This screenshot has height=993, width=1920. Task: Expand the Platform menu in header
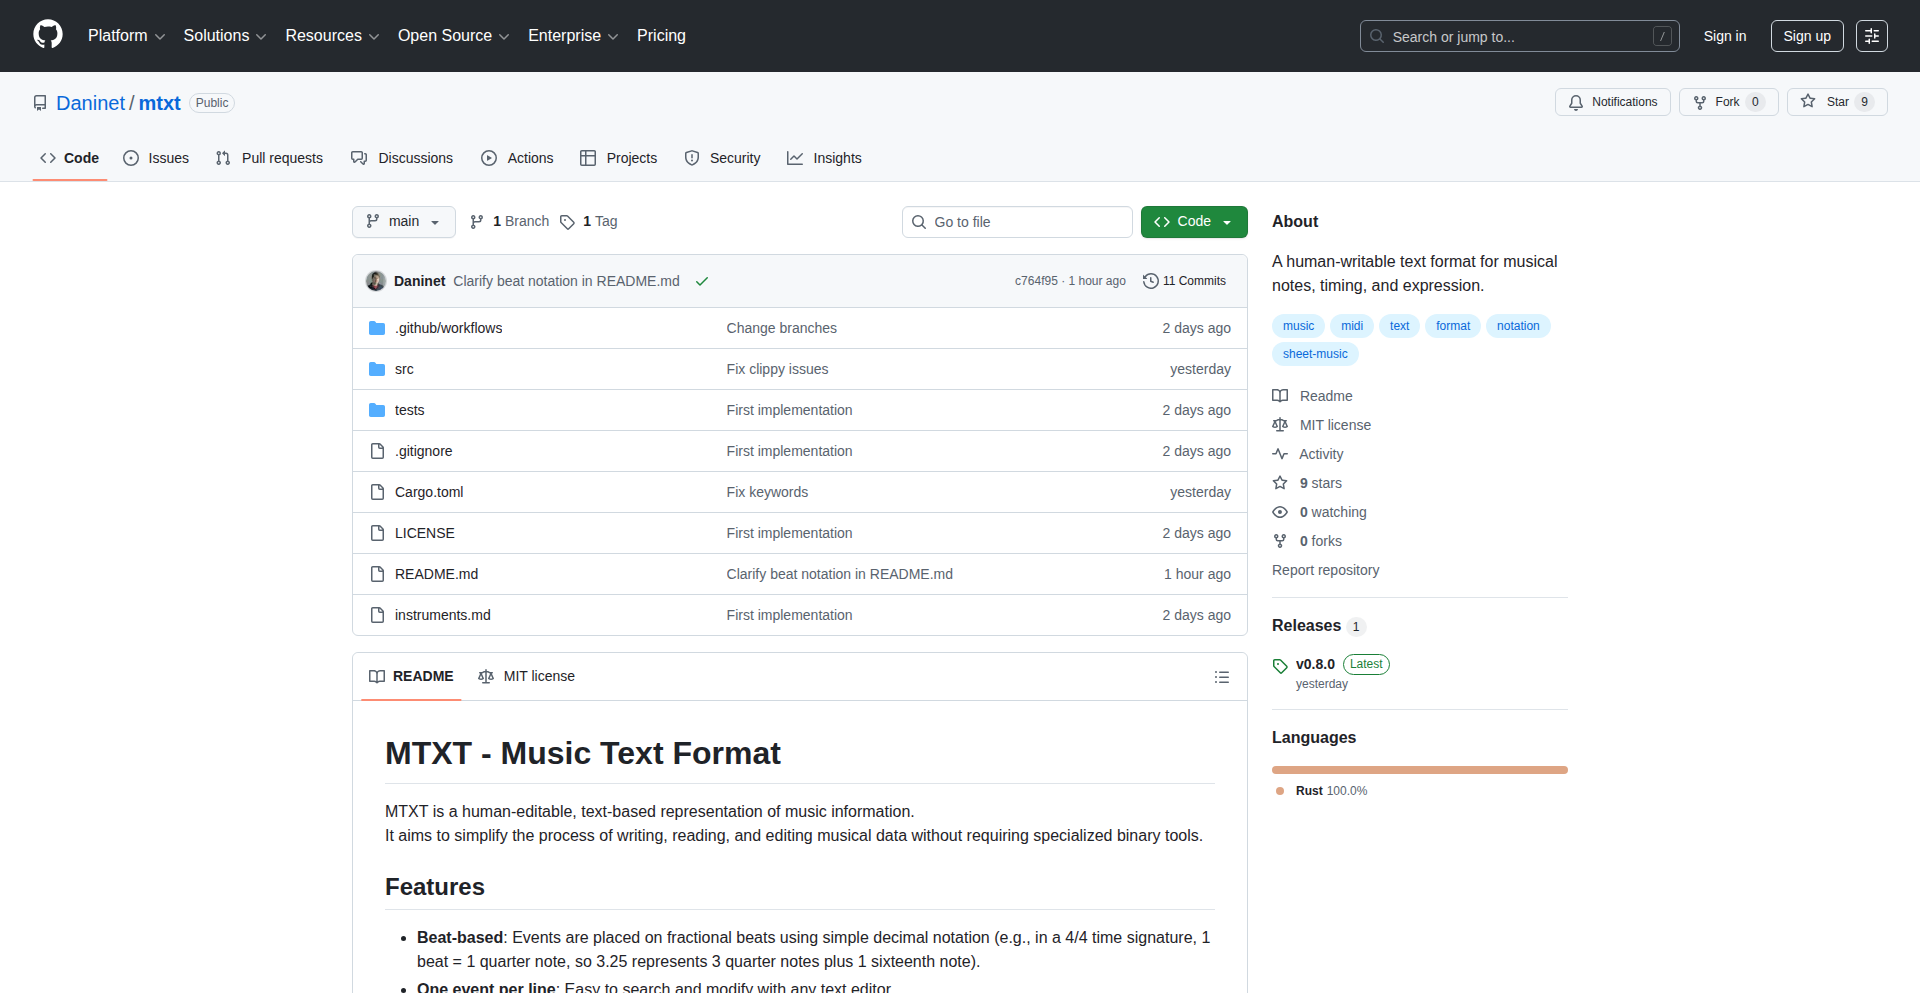(x=126, y=36)
